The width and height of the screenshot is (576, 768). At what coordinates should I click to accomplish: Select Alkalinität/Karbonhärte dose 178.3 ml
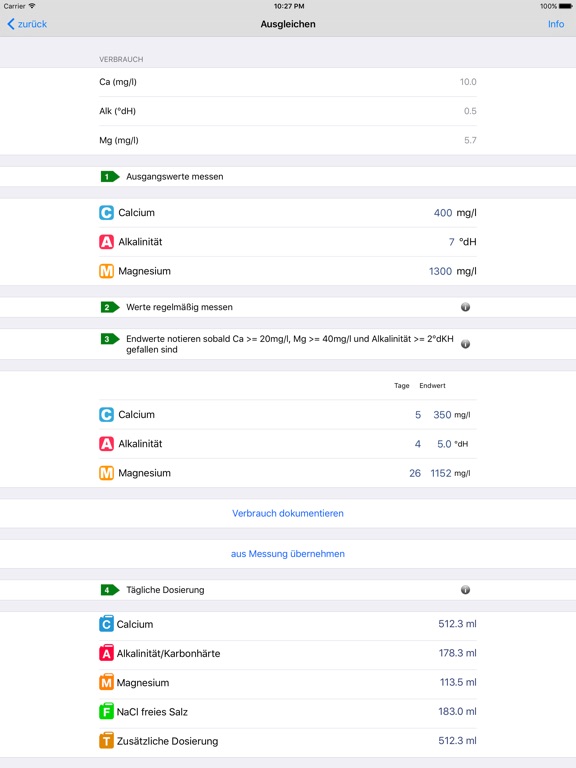[457, 653]
